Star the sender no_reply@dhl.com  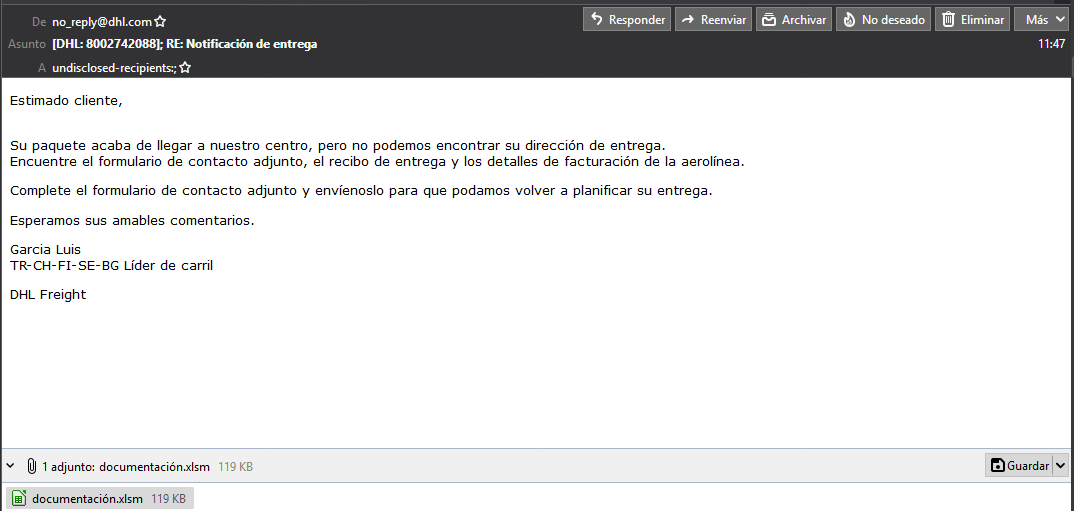point(160,21)
